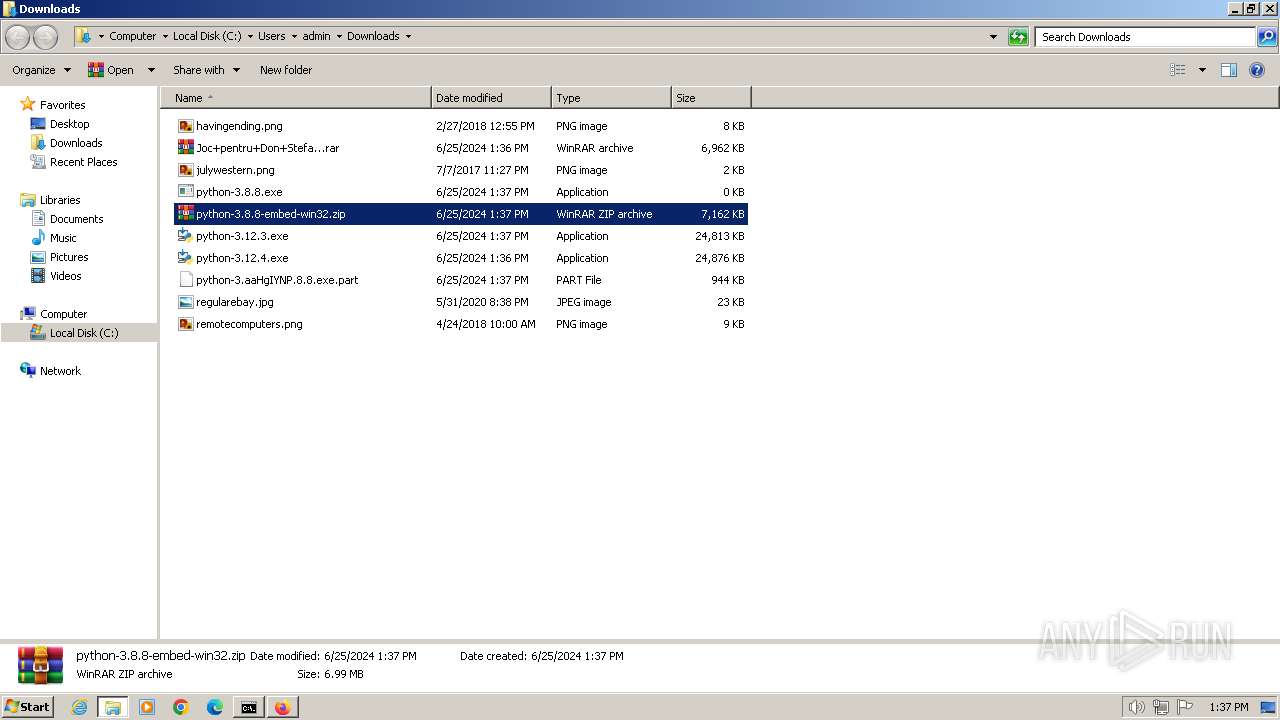Viewport: 1280px width, 720px height.
Task: Click Libraries header in navigation pane
Action: pos(60,200)
